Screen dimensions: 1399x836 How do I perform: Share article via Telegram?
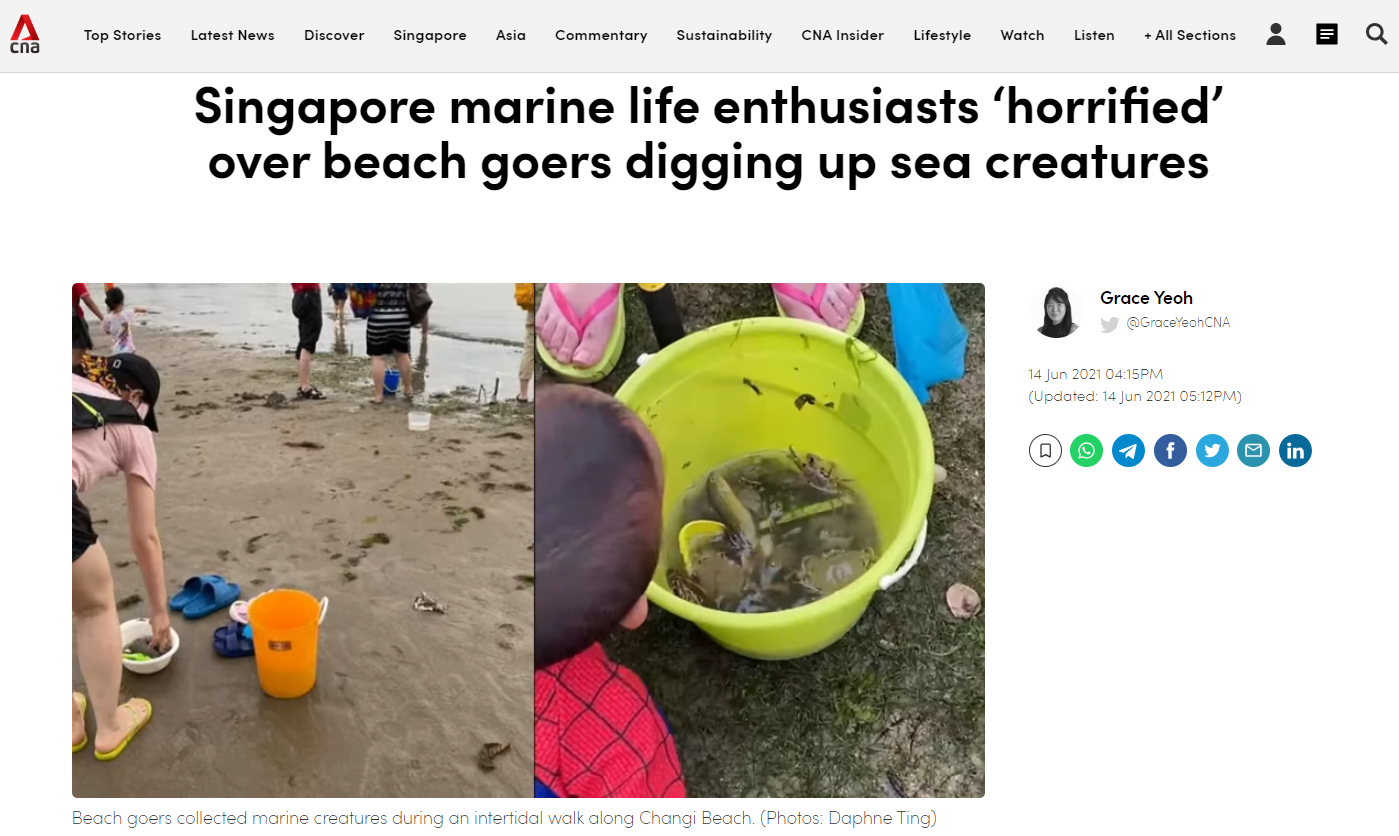[1129, 451]
